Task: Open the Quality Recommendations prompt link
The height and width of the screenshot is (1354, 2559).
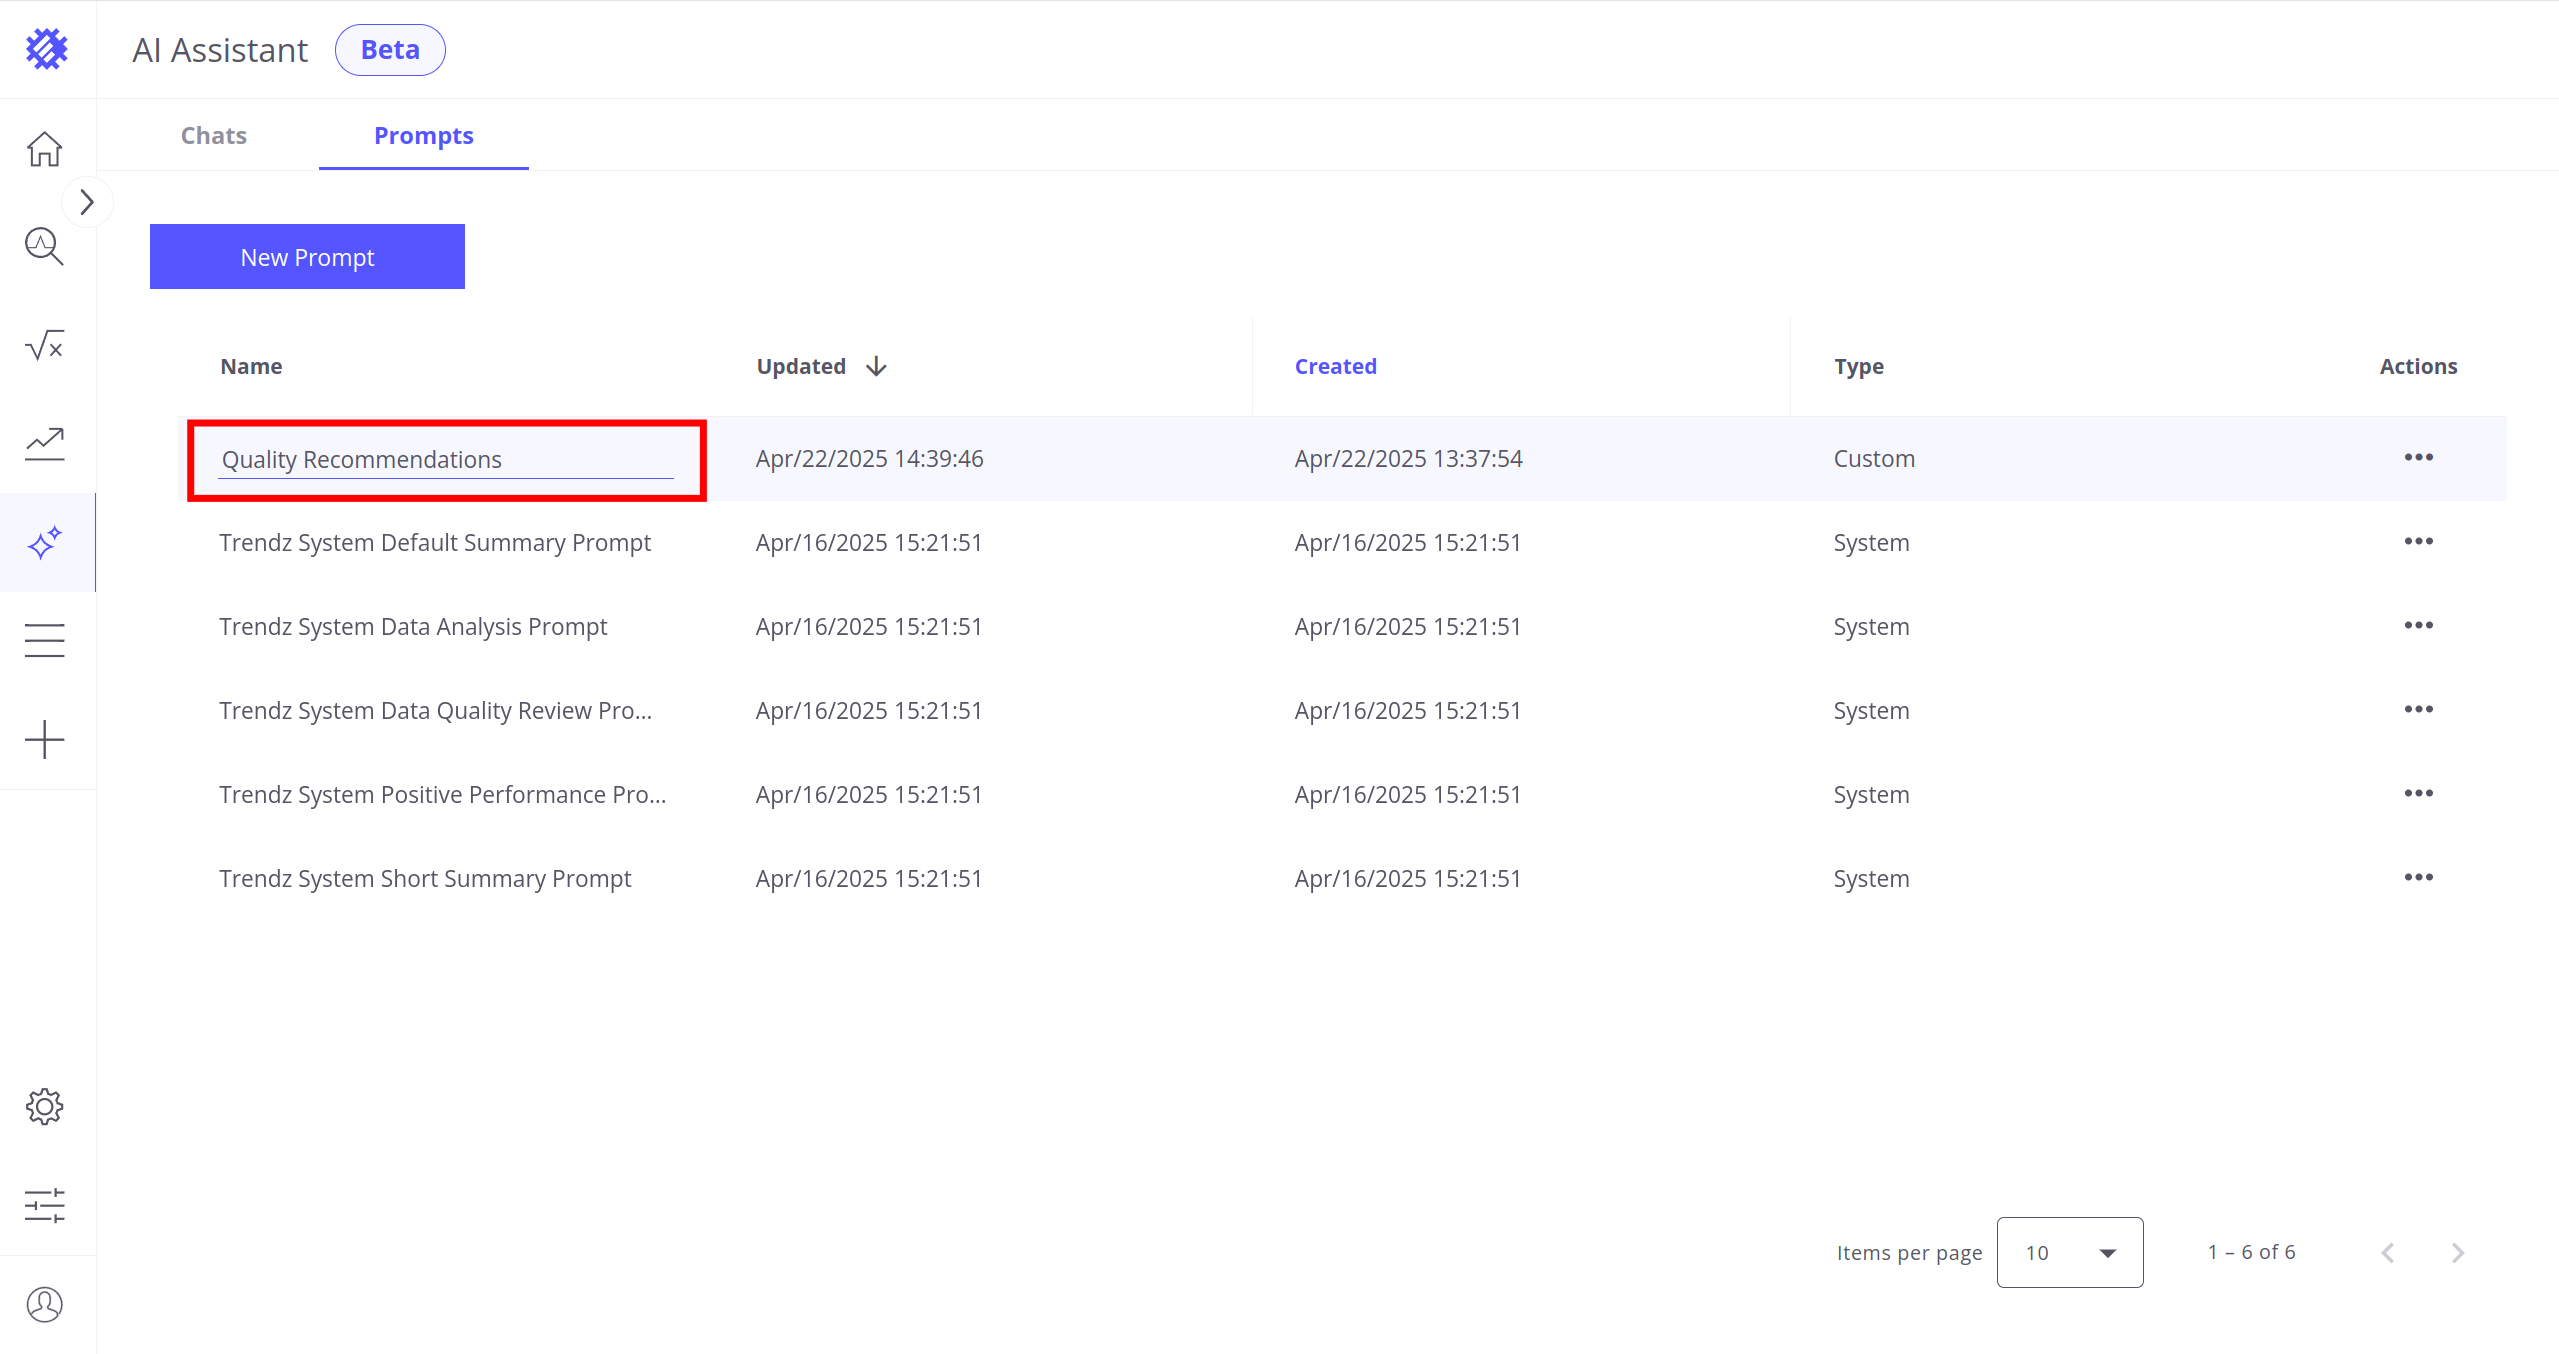Action: pyautogui.click(x=362, y=460)
